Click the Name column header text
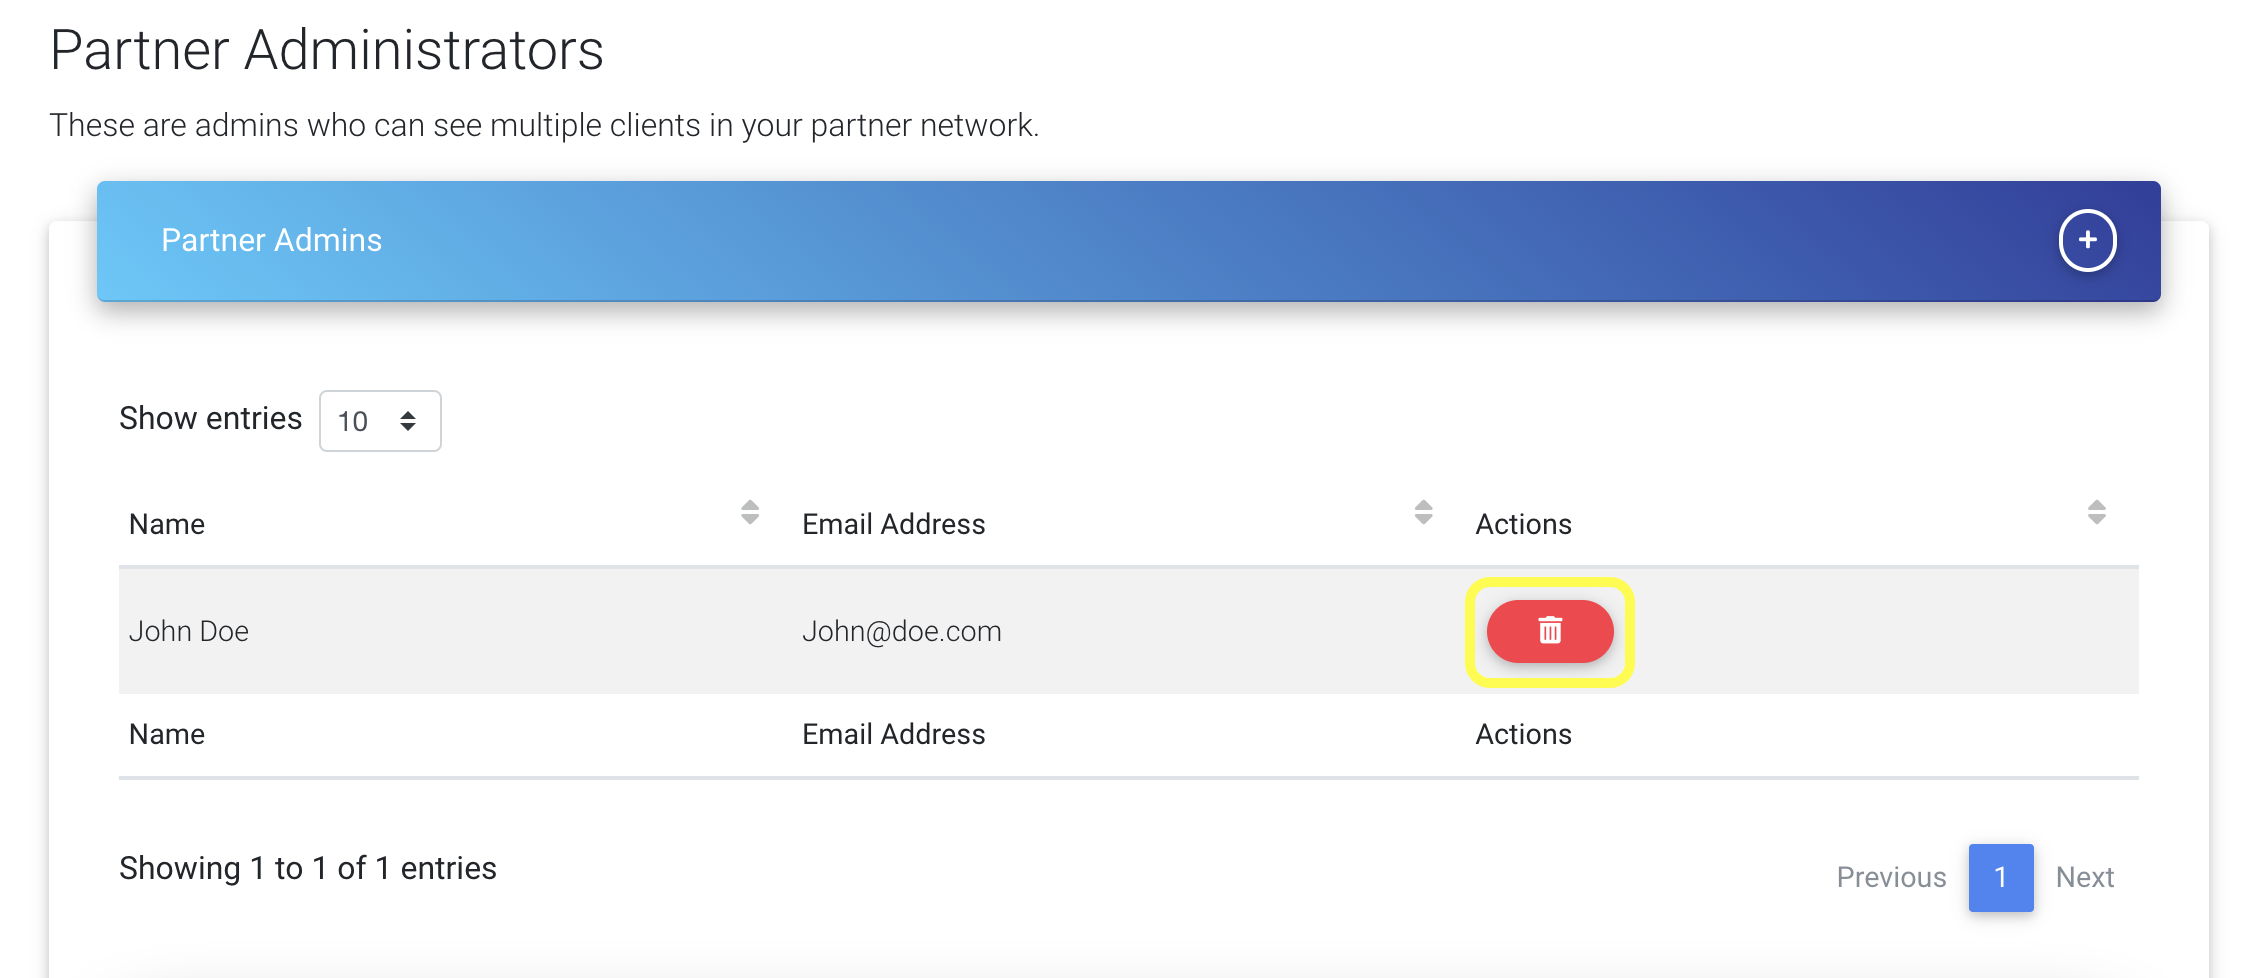 pos(167,524)
